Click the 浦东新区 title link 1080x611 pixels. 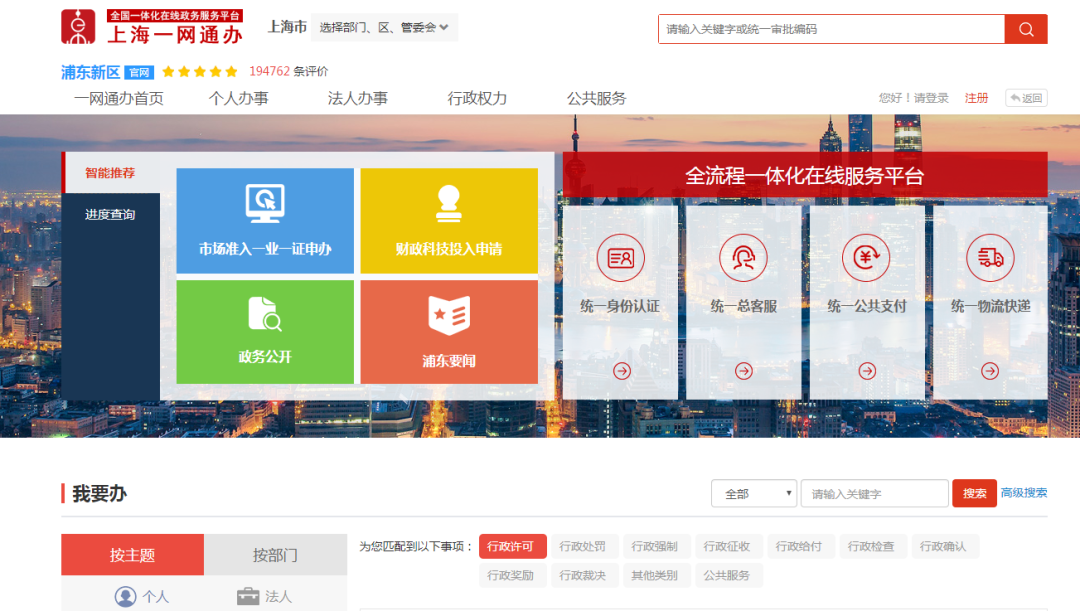[90, 72]
